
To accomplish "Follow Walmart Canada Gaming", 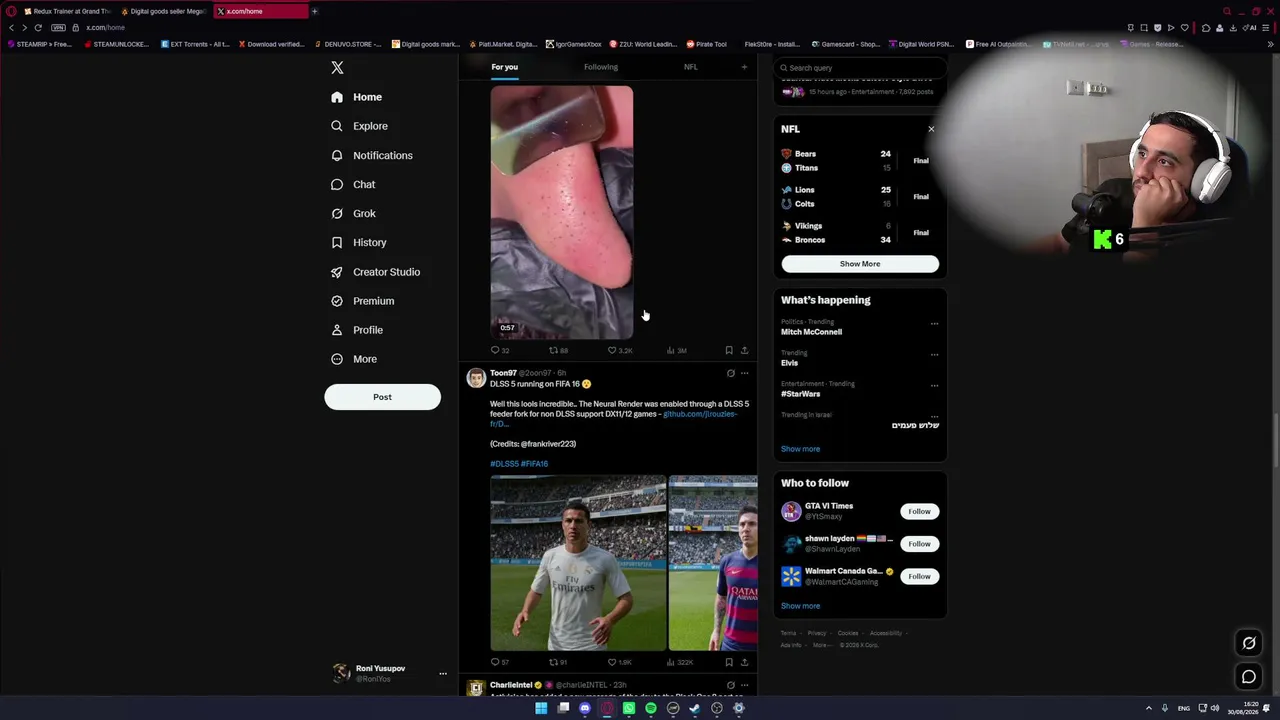I will [919, 576].
